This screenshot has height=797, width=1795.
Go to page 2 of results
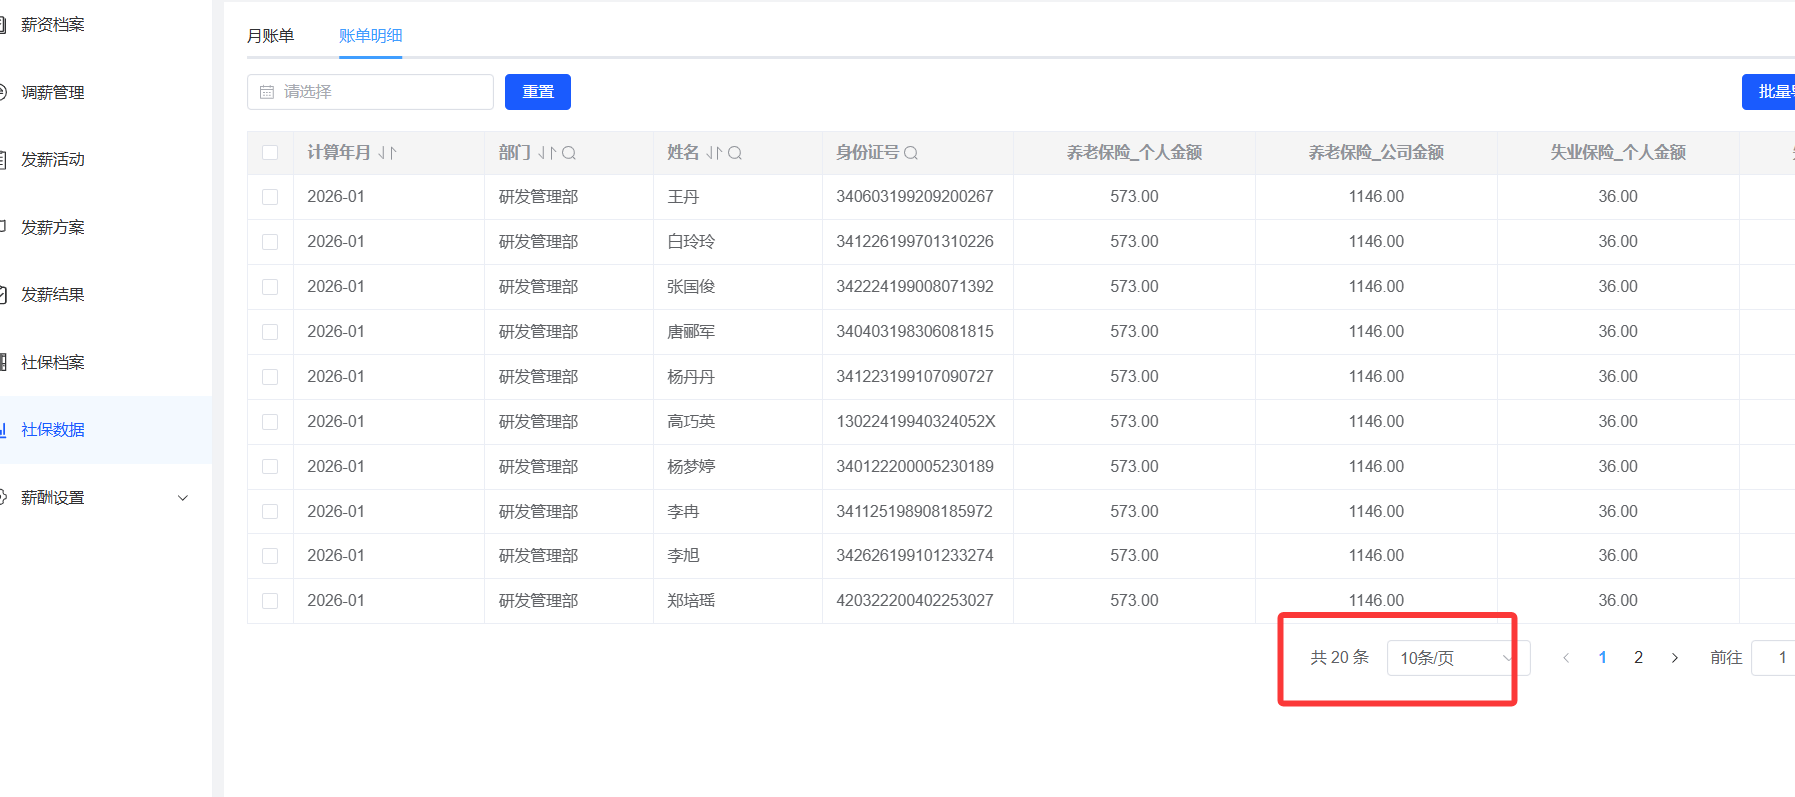[1638, 658]
